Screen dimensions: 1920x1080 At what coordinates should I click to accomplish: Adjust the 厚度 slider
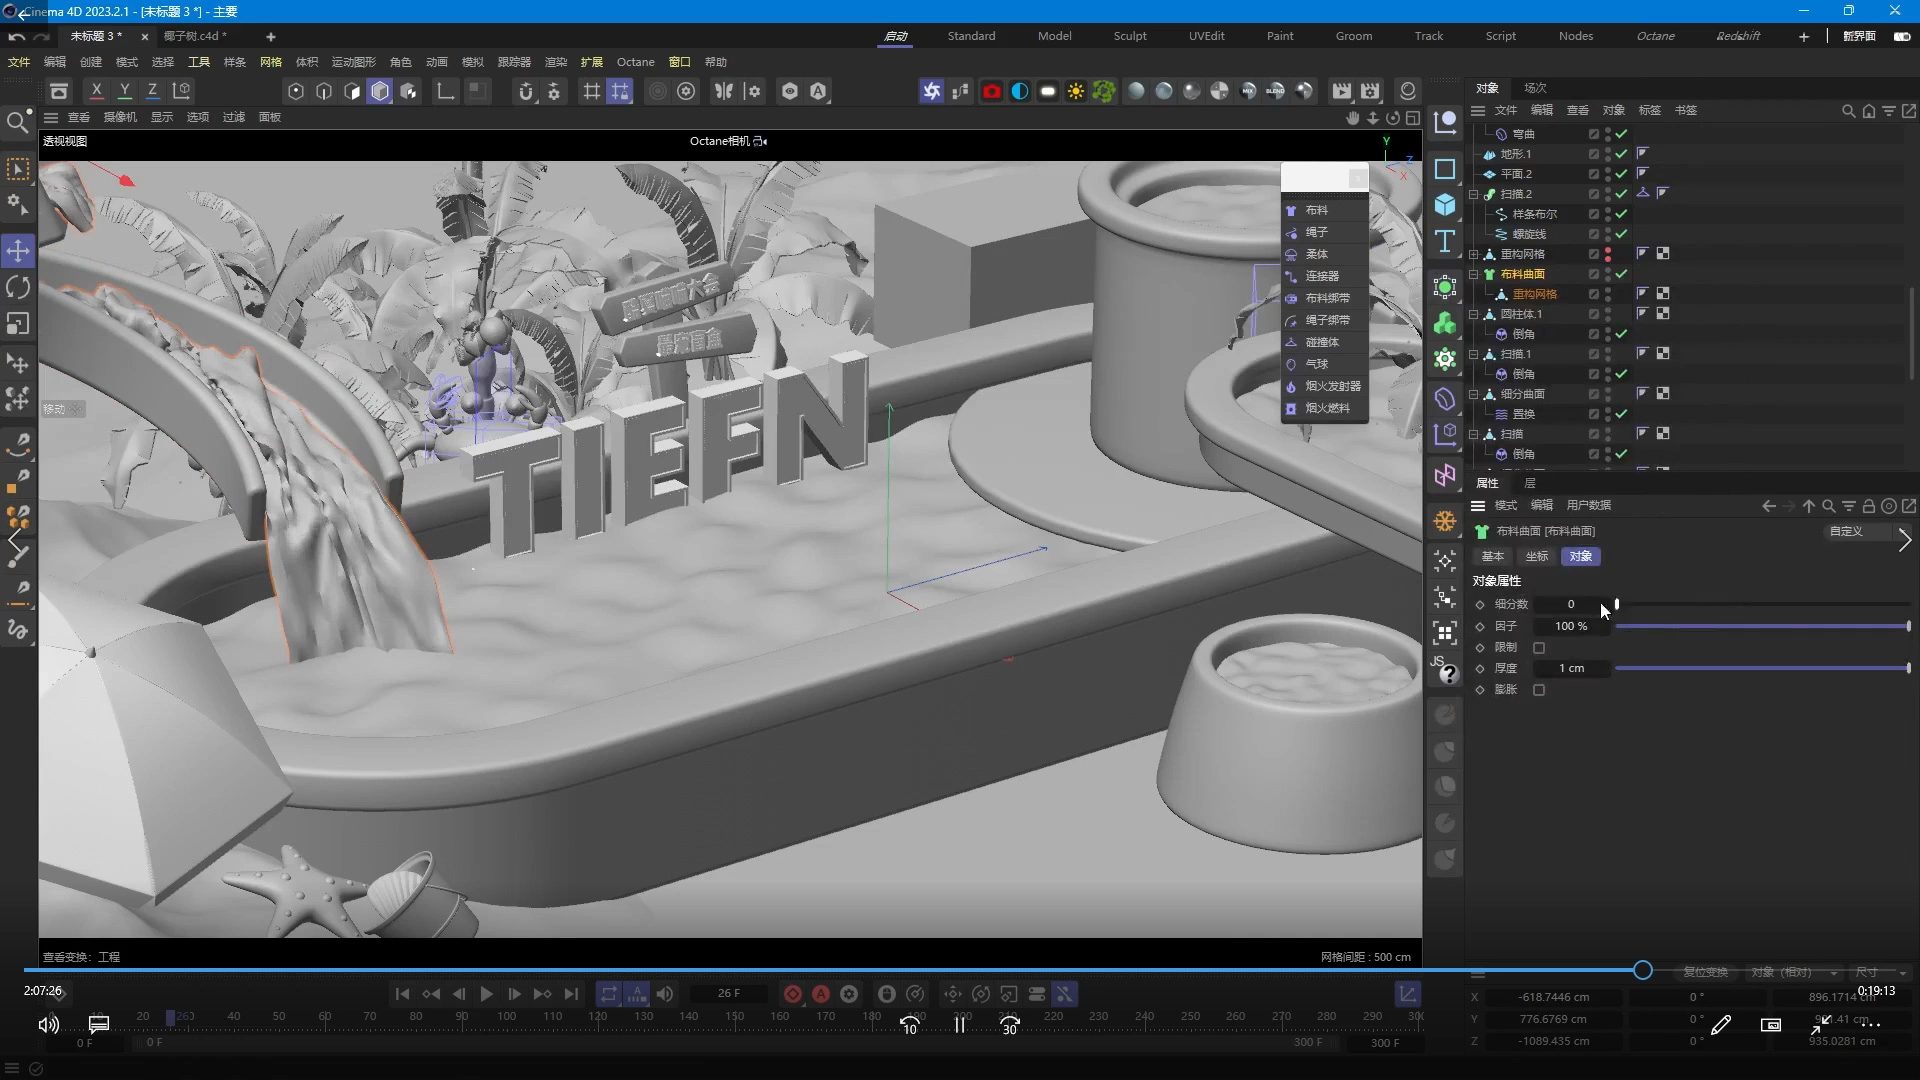1760,668
